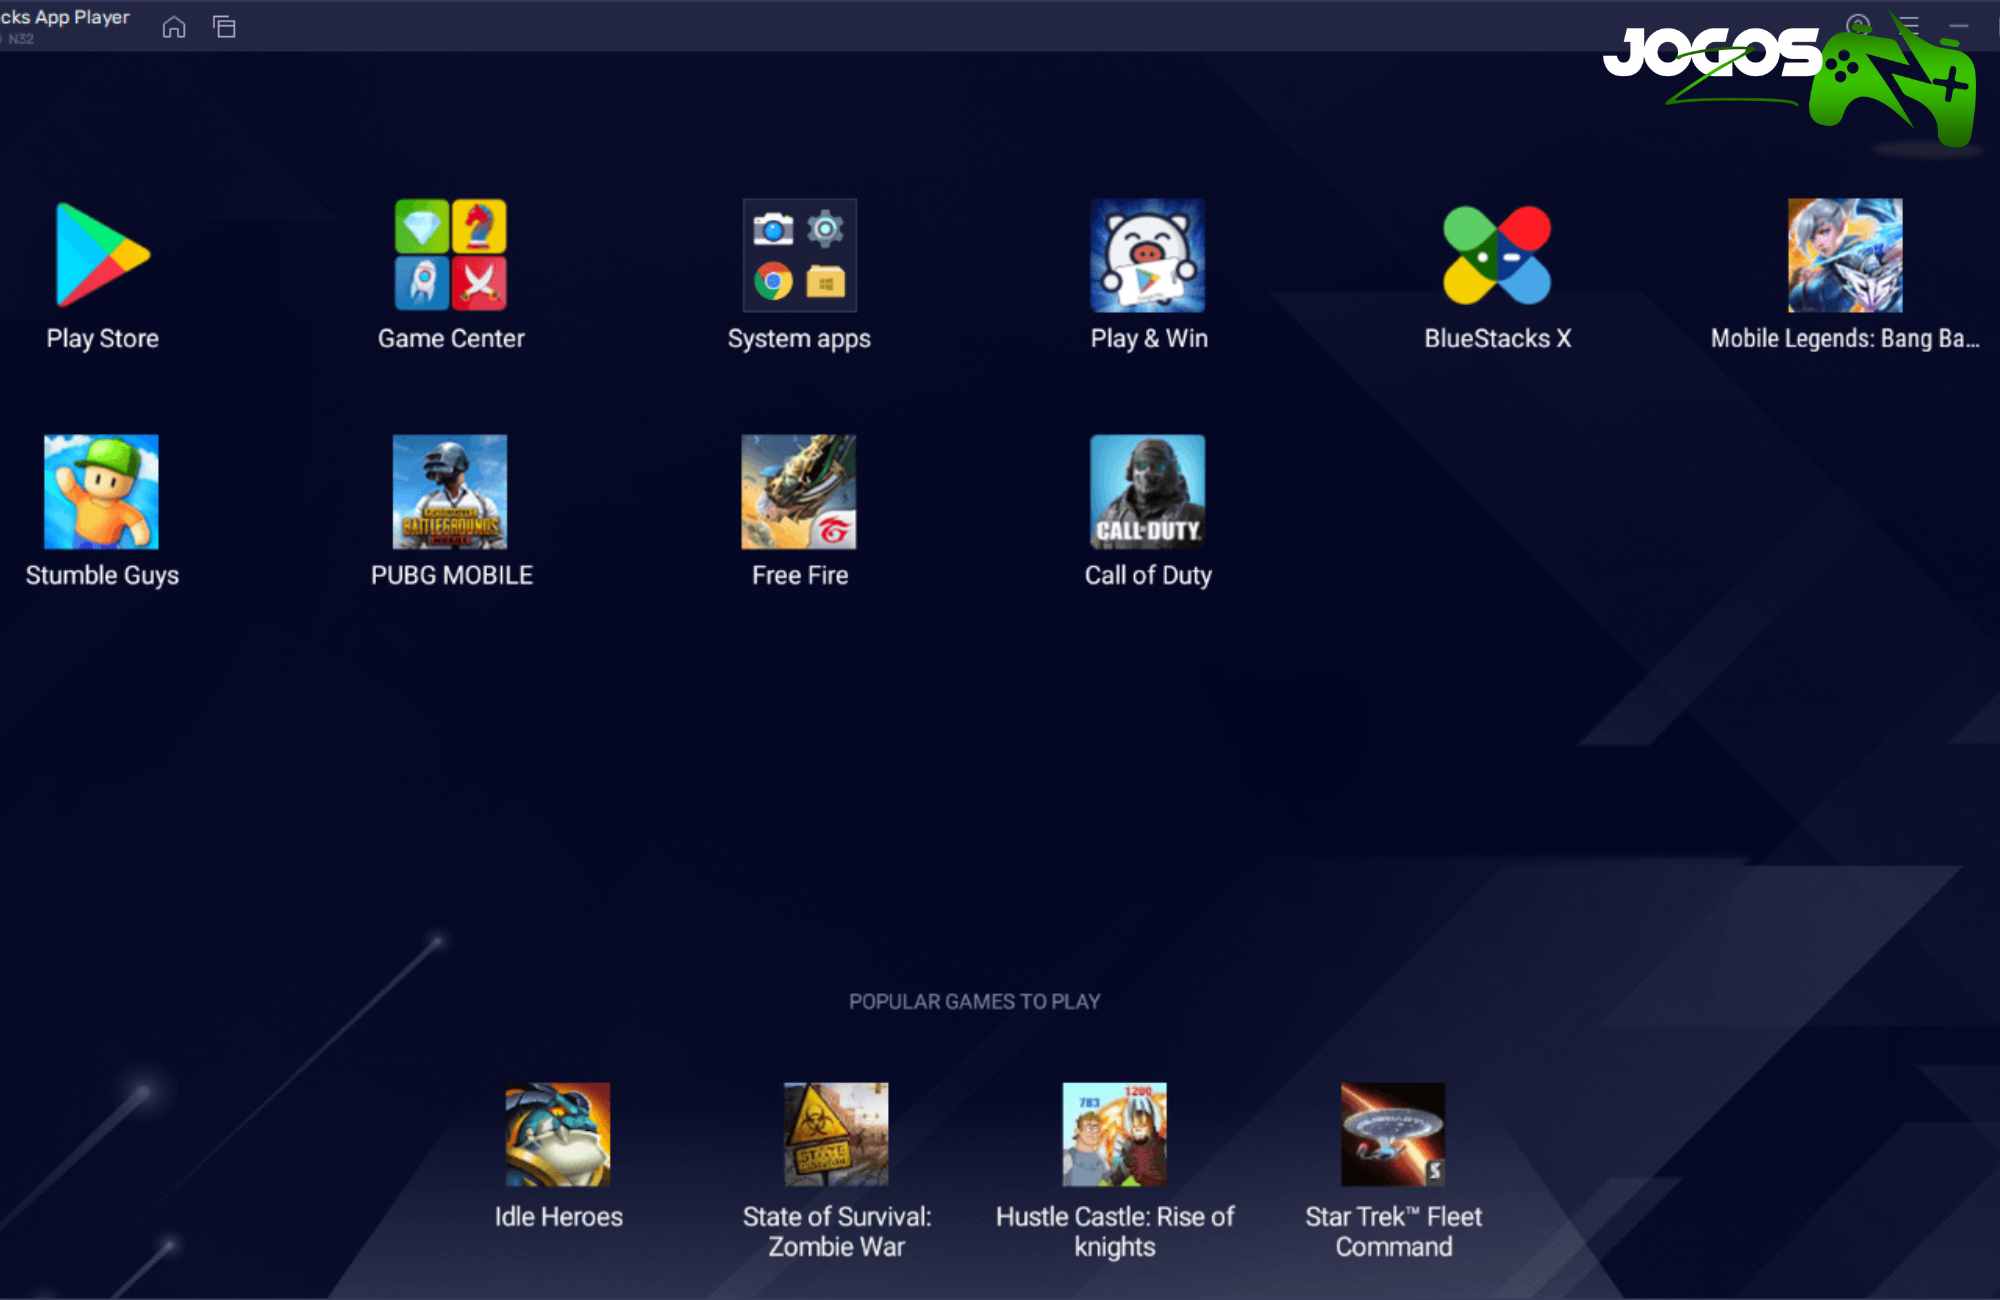Open the multi-instance windows icon
Viewport: 2000px width, 1300px height.
(224, 27)
